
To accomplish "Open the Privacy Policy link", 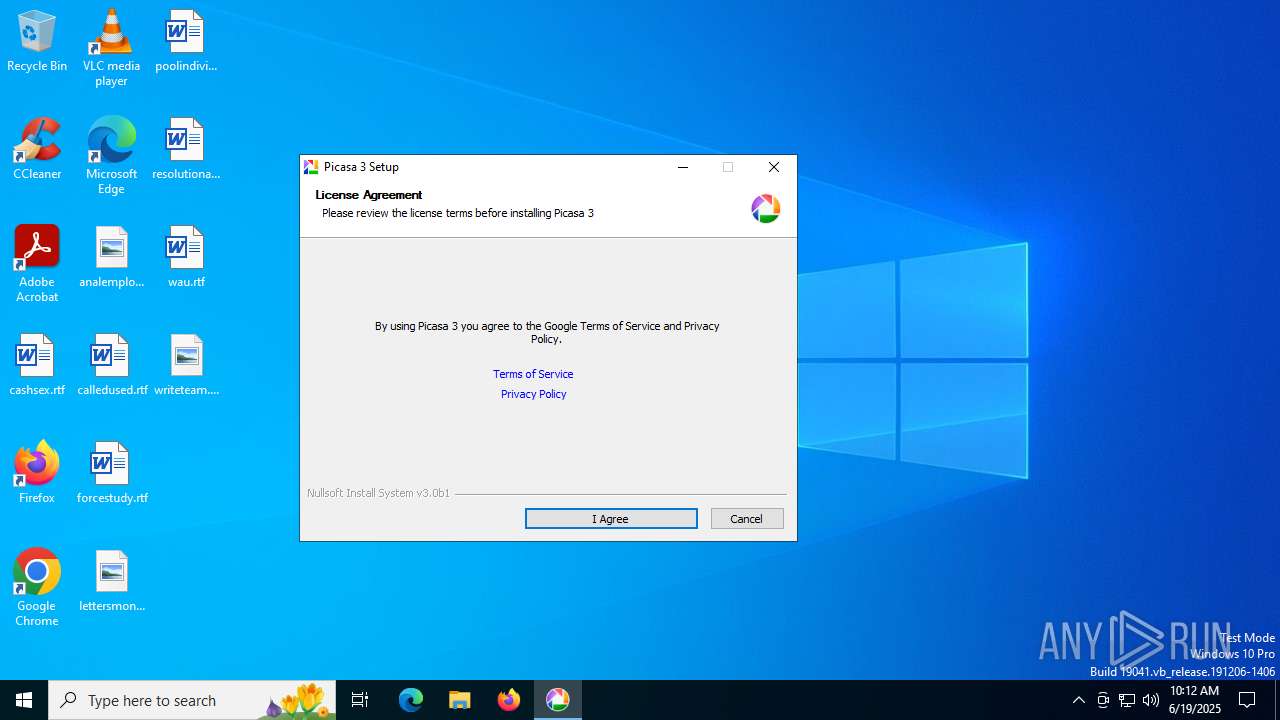I will pos(533,394).
